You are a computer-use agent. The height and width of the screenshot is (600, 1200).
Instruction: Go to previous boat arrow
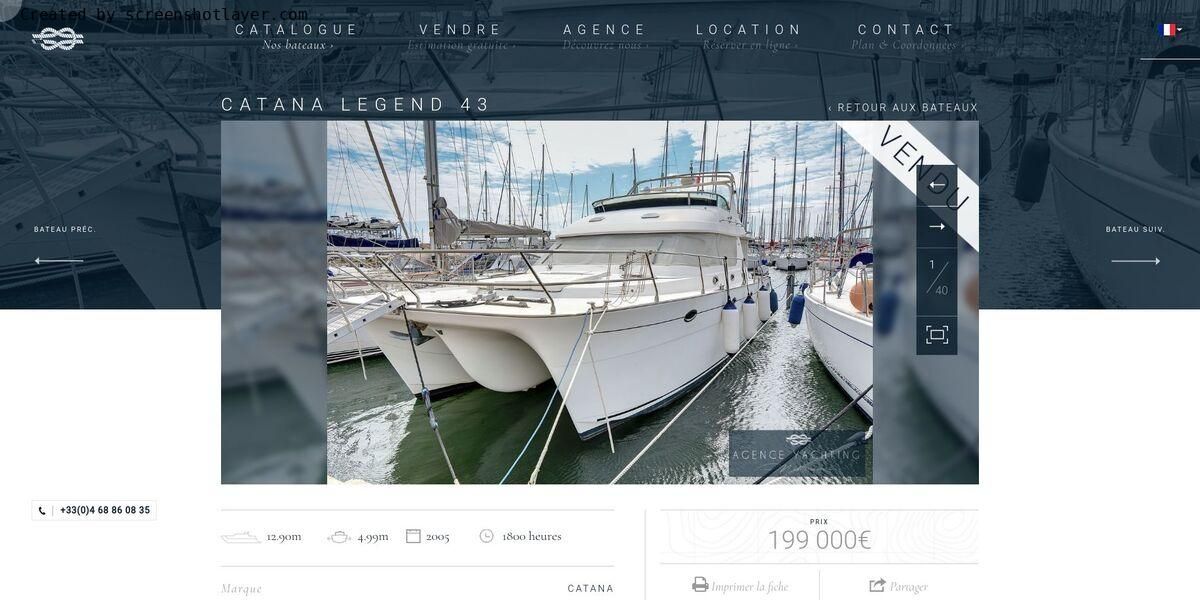[59, 261]
